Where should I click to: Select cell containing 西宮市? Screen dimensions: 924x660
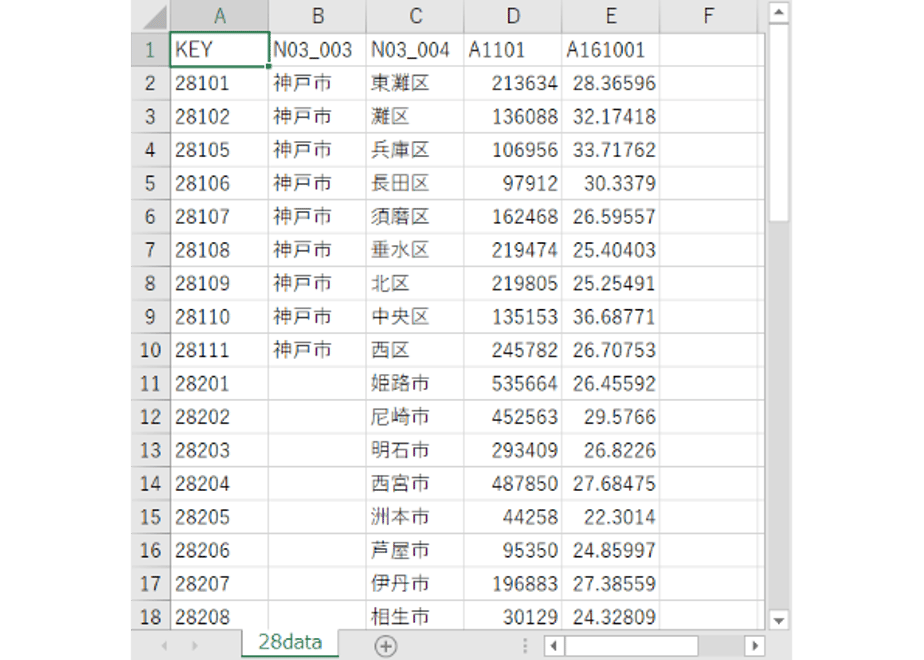pos(415,483)
